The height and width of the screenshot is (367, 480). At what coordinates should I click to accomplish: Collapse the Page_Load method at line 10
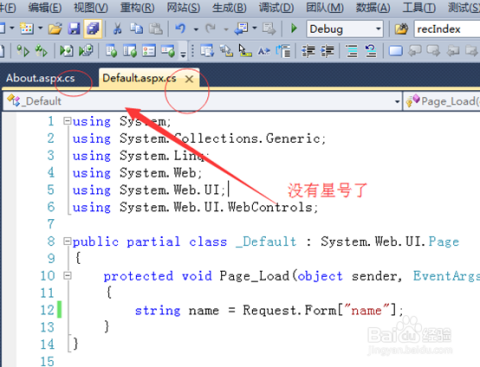[x=67, y=275]
